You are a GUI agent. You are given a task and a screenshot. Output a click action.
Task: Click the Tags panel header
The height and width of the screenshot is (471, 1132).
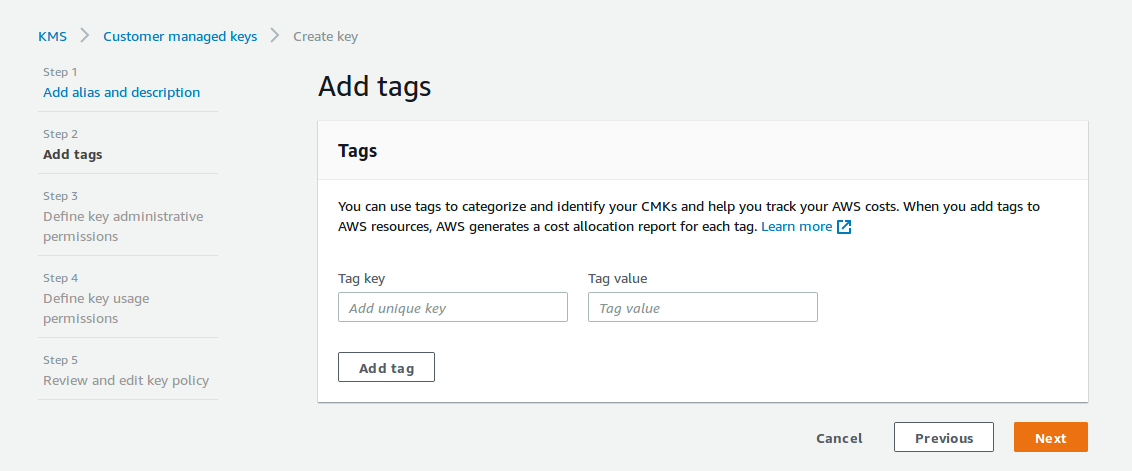coord(357,151)
